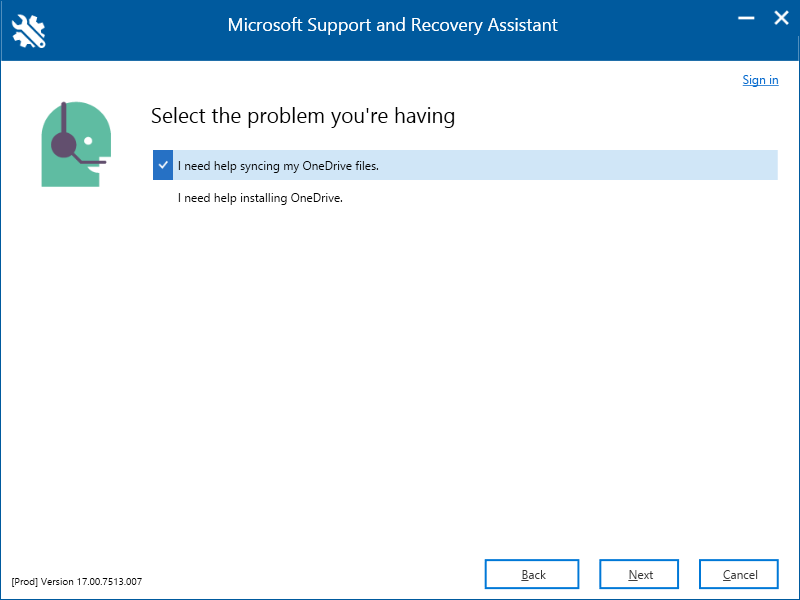The width and height of the screenshot is (800, 600).
Task: Click the wrench and screwdriver app logo
Action: [x=29, y=31]
